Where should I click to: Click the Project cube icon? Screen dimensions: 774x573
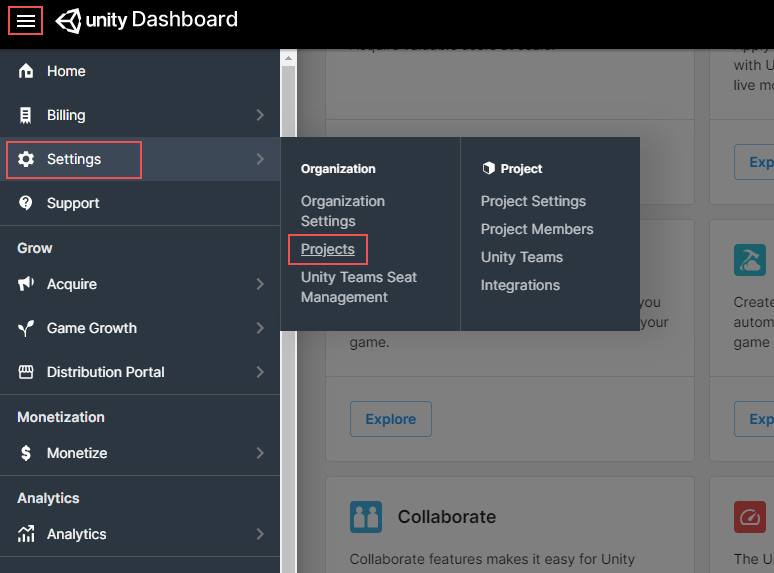(488, 168)
